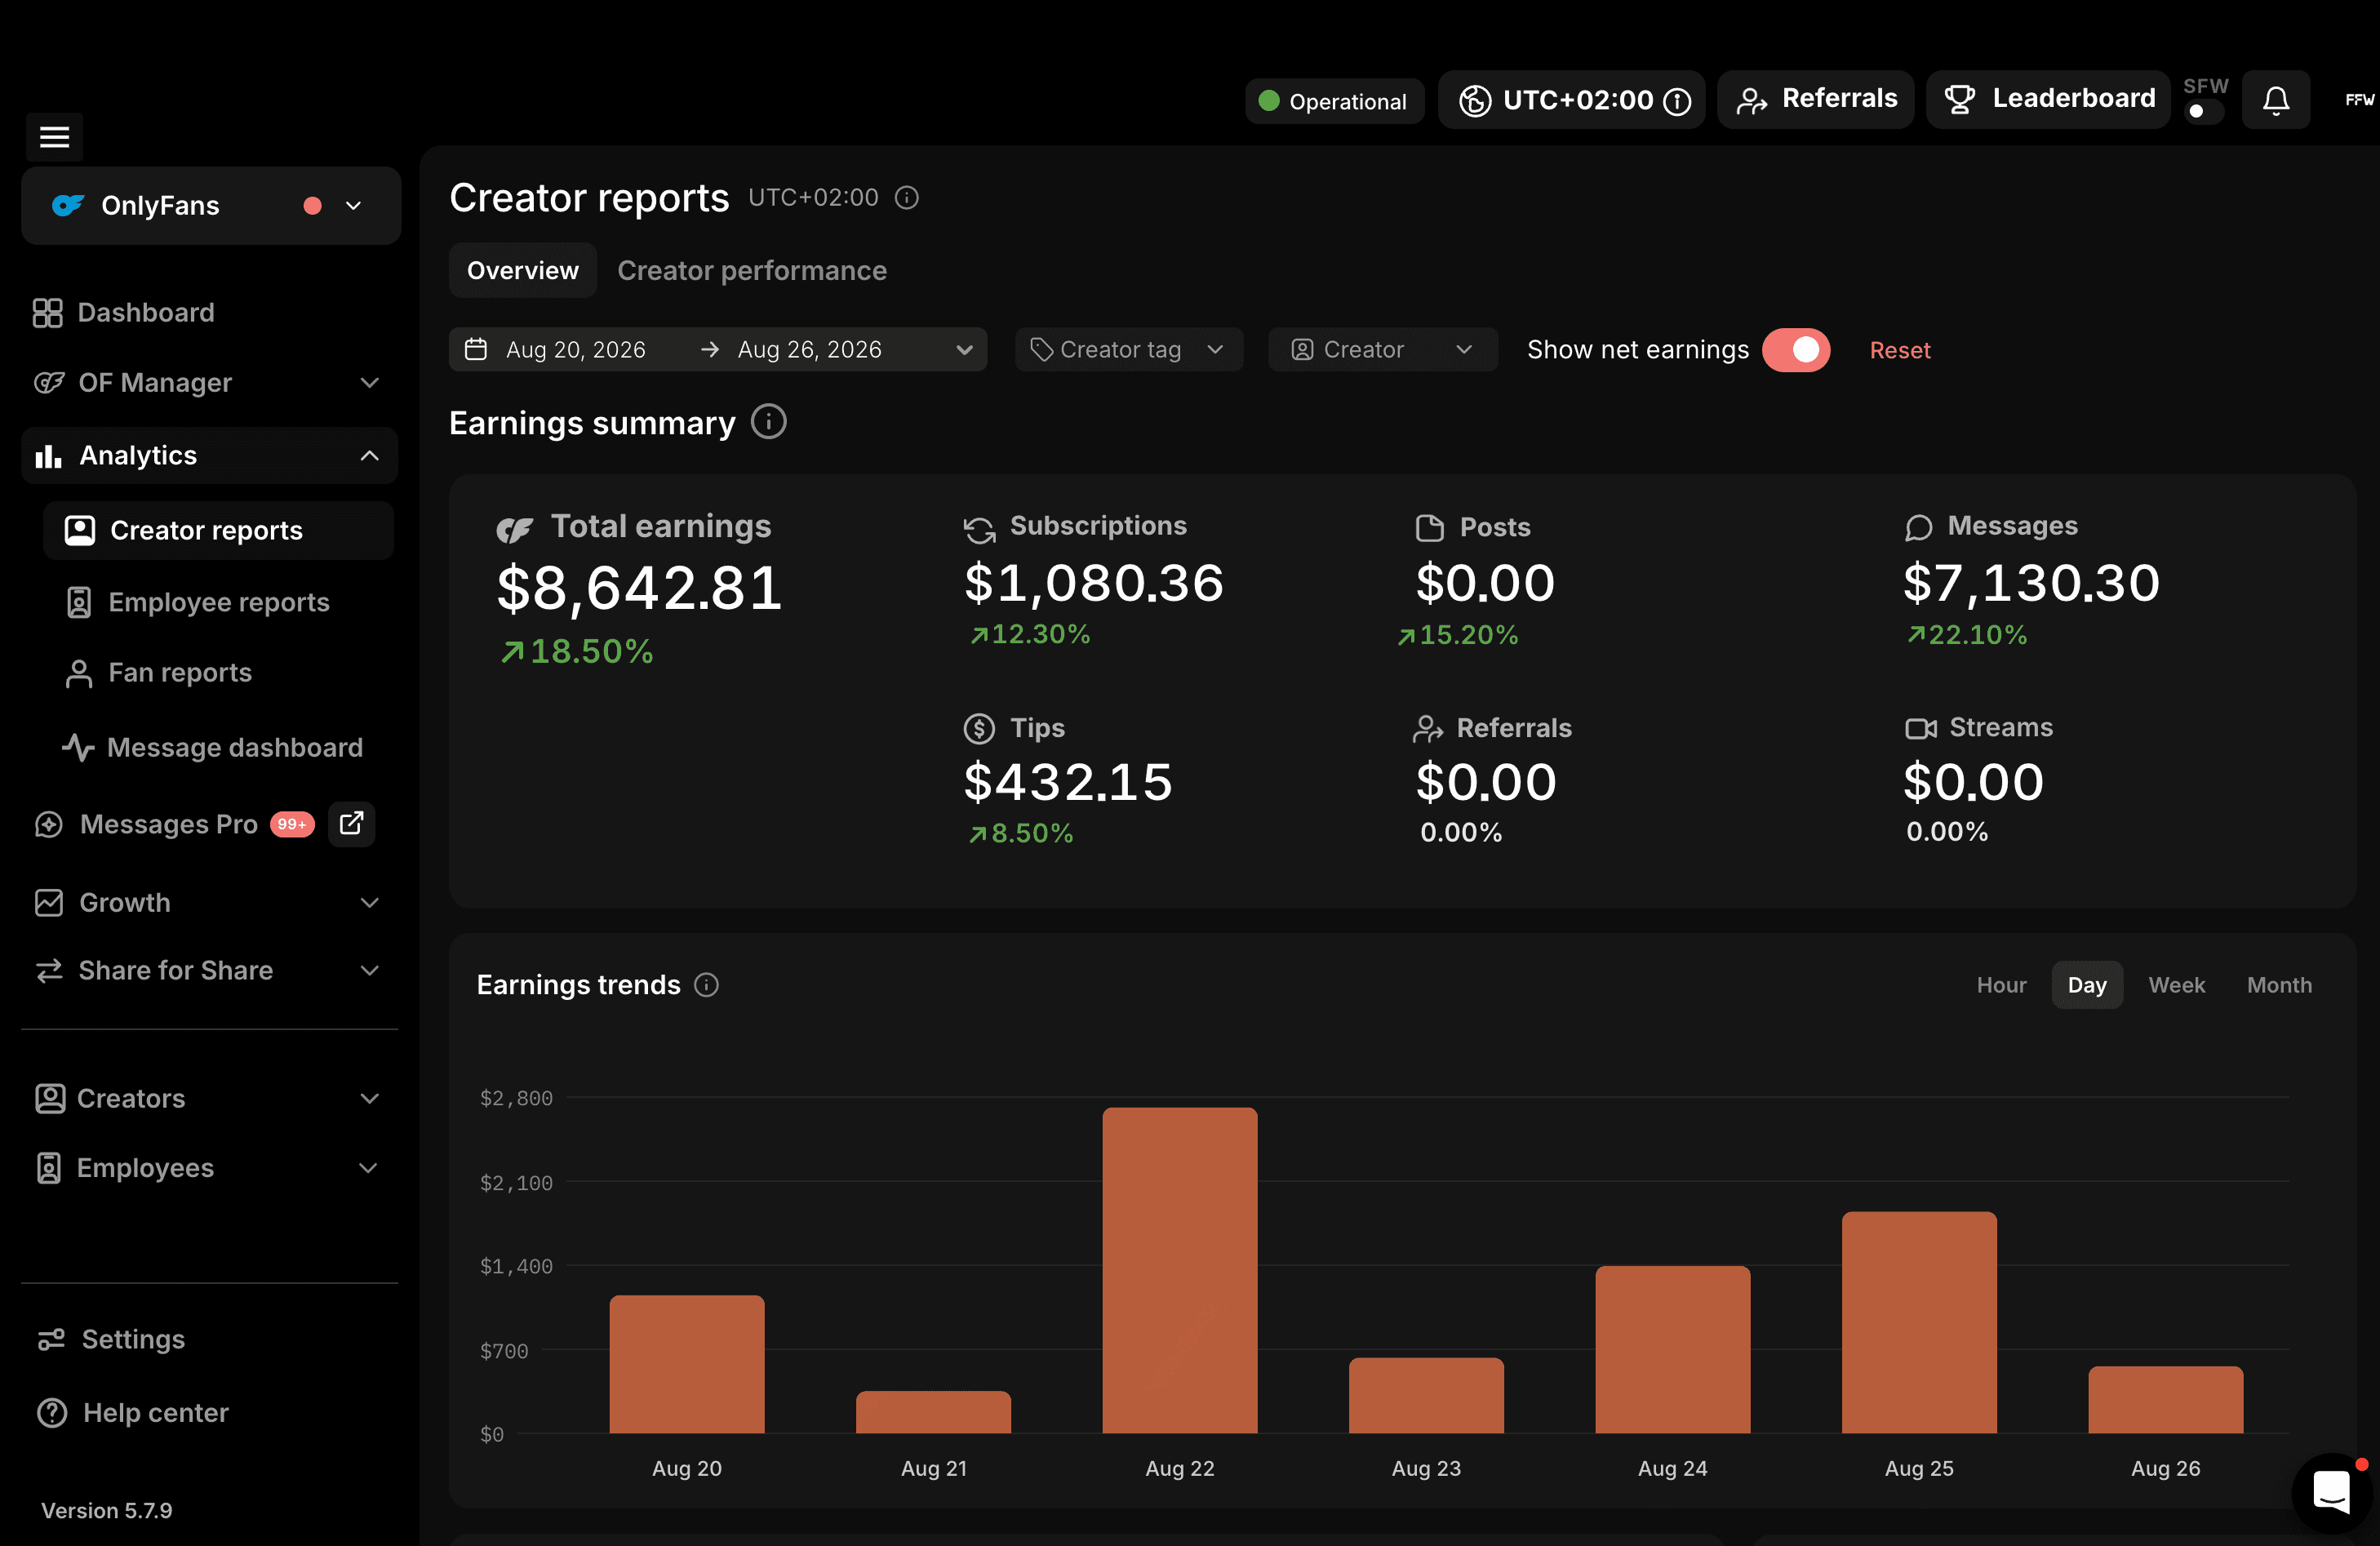
Task: Click the Fan reports person icon
Action: 79,673
